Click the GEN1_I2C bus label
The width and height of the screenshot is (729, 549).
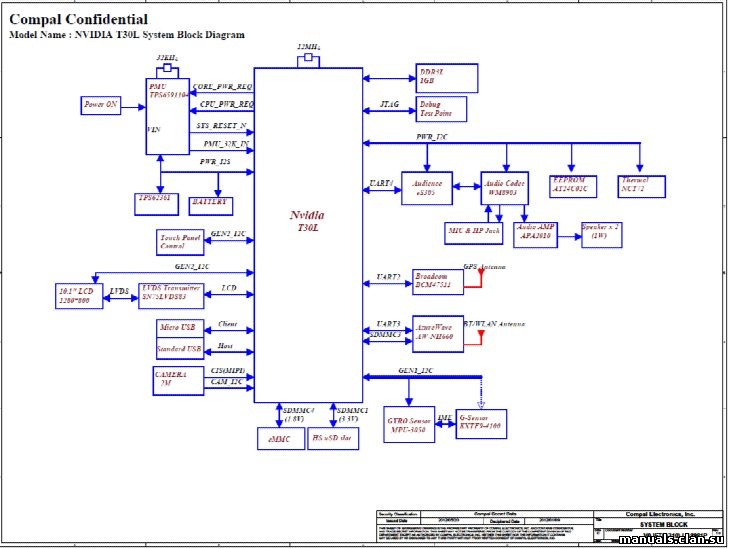[416, 370]
